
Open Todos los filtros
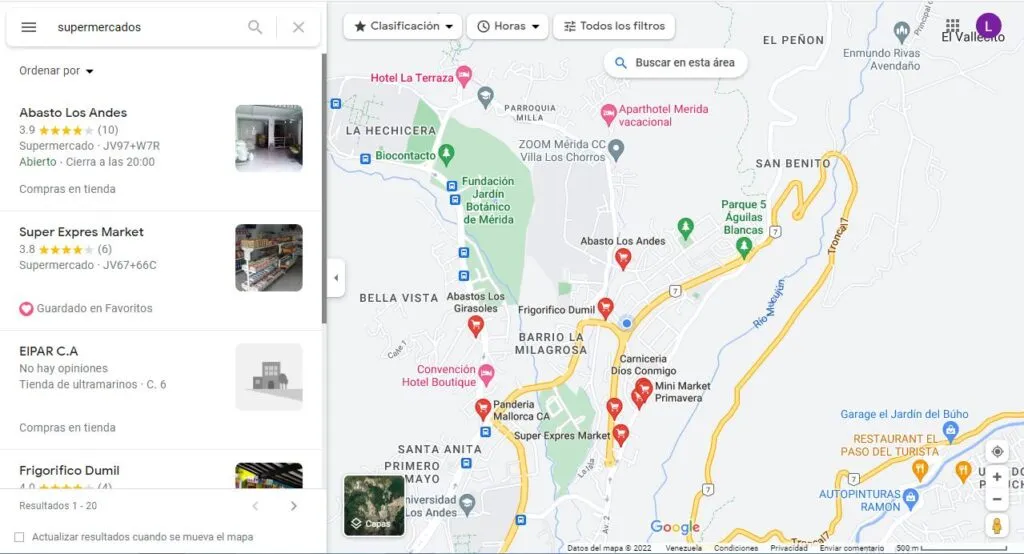(x=614, y=26)
